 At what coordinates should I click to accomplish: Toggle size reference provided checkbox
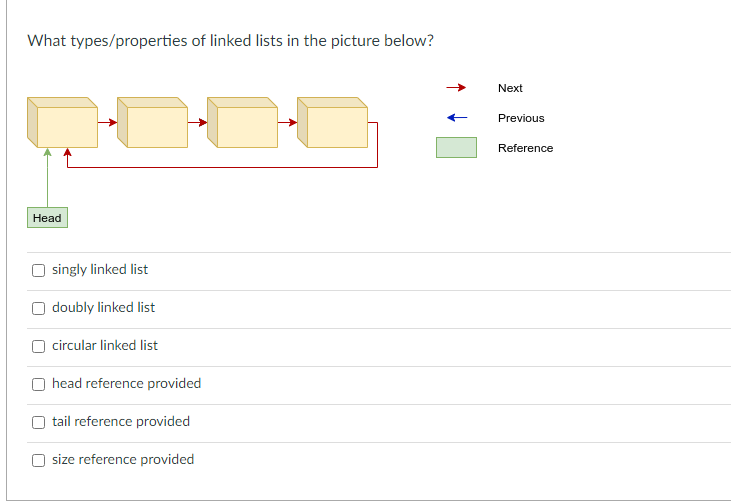pyautogui.click(x=38, y=460)
